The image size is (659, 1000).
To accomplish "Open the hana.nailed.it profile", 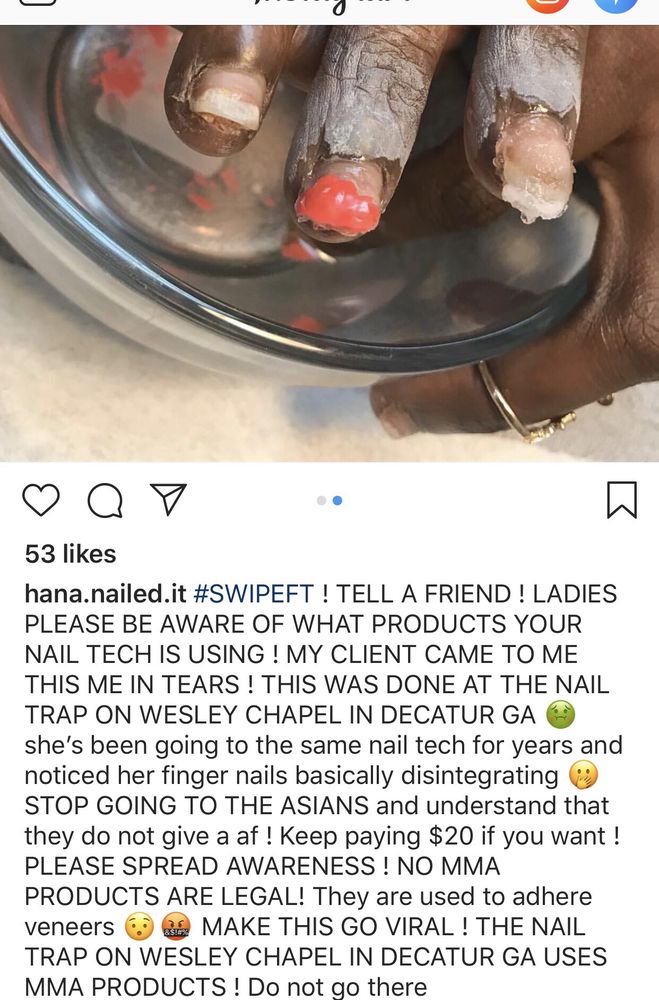I will pos(105,594).
